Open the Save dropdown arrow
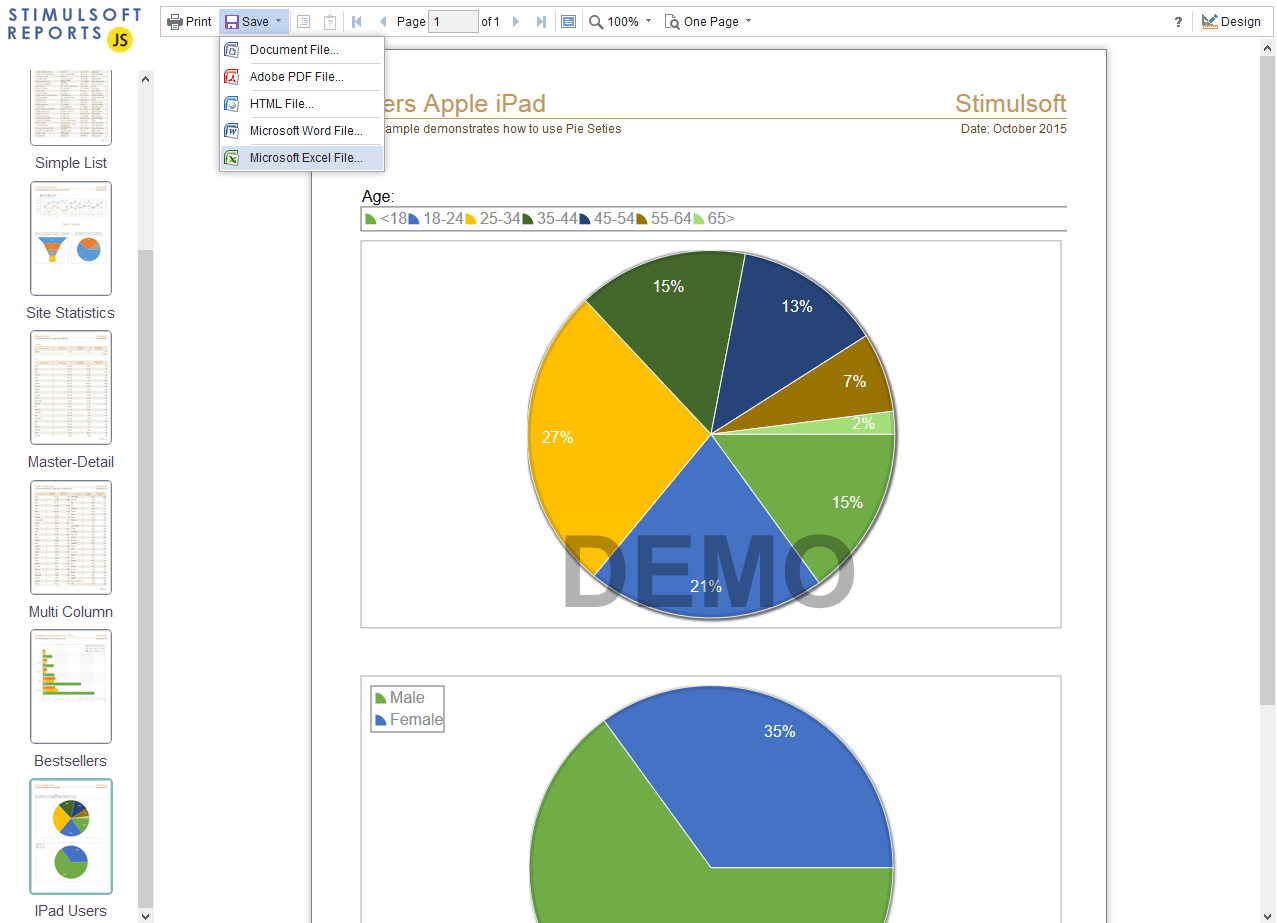1277x923 pixels. click(x=279, y=21)
